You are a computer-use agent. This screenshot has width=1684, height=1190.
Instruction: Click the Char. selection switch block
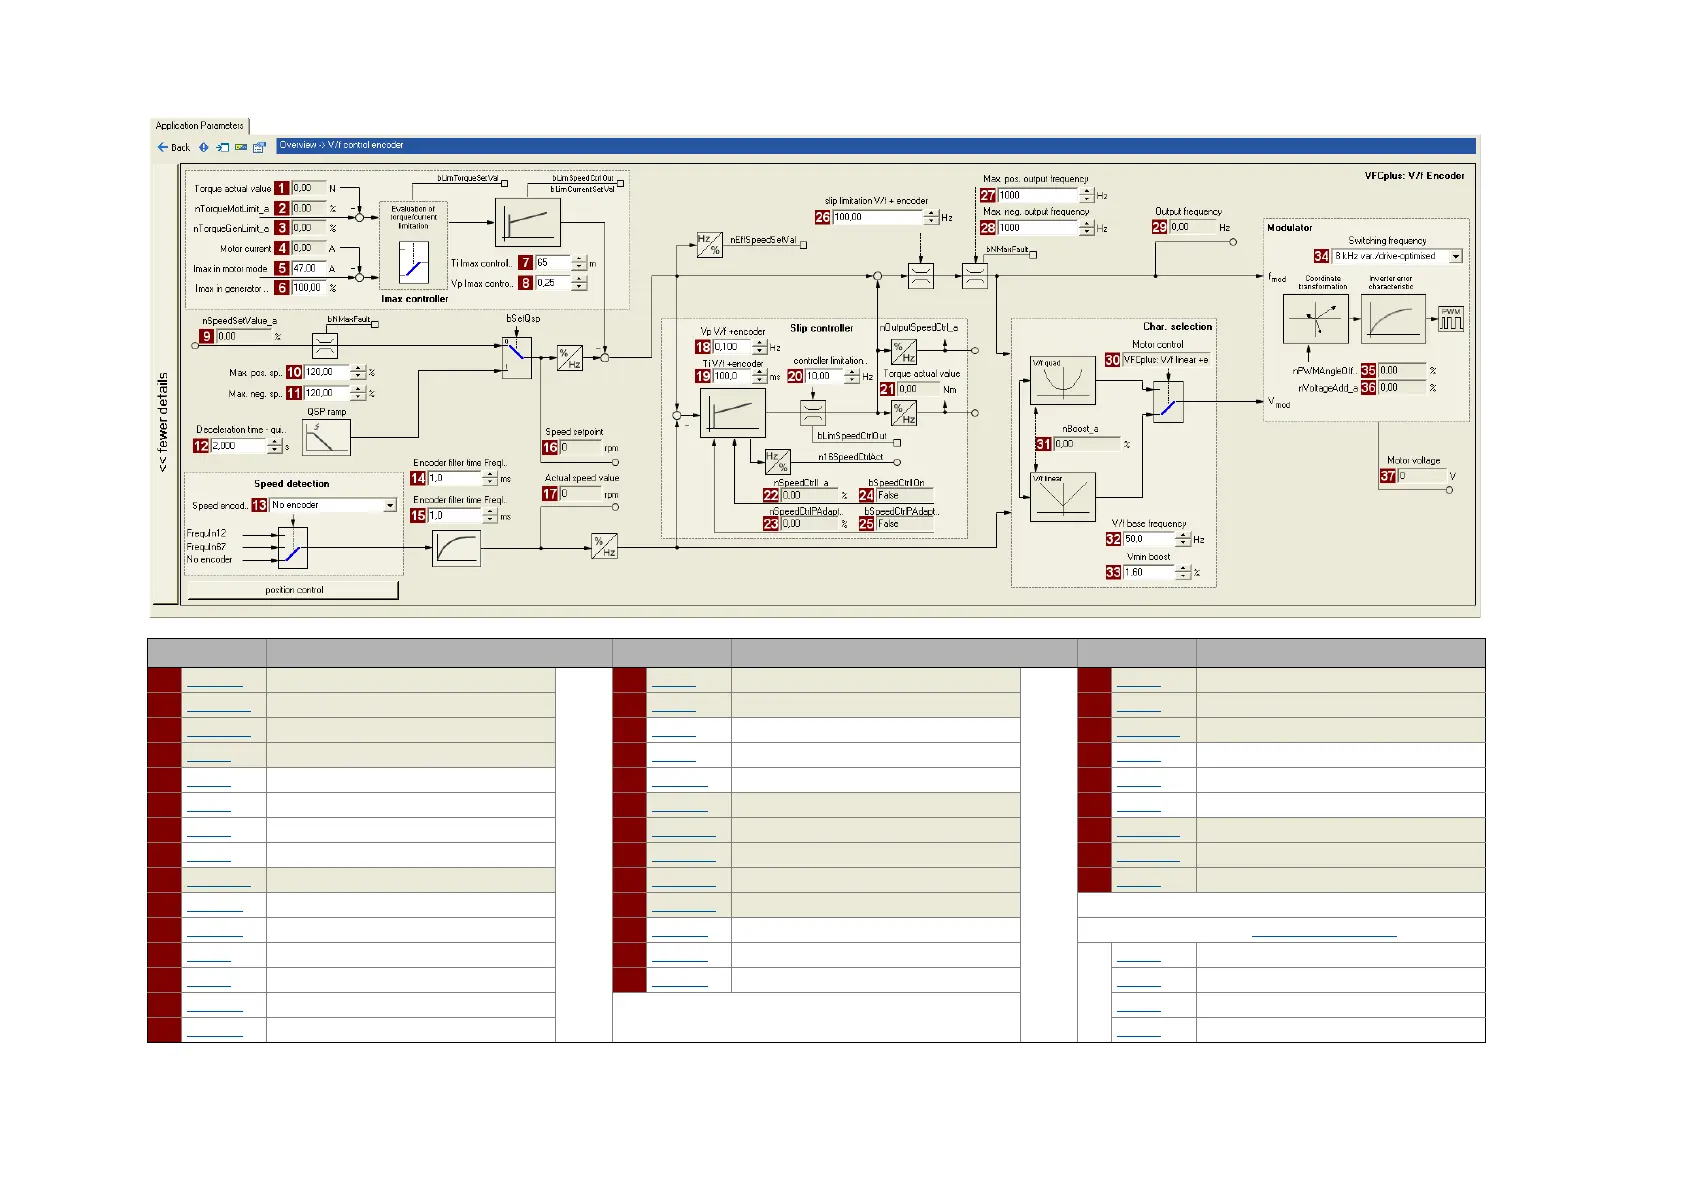tap(1168, 402)
